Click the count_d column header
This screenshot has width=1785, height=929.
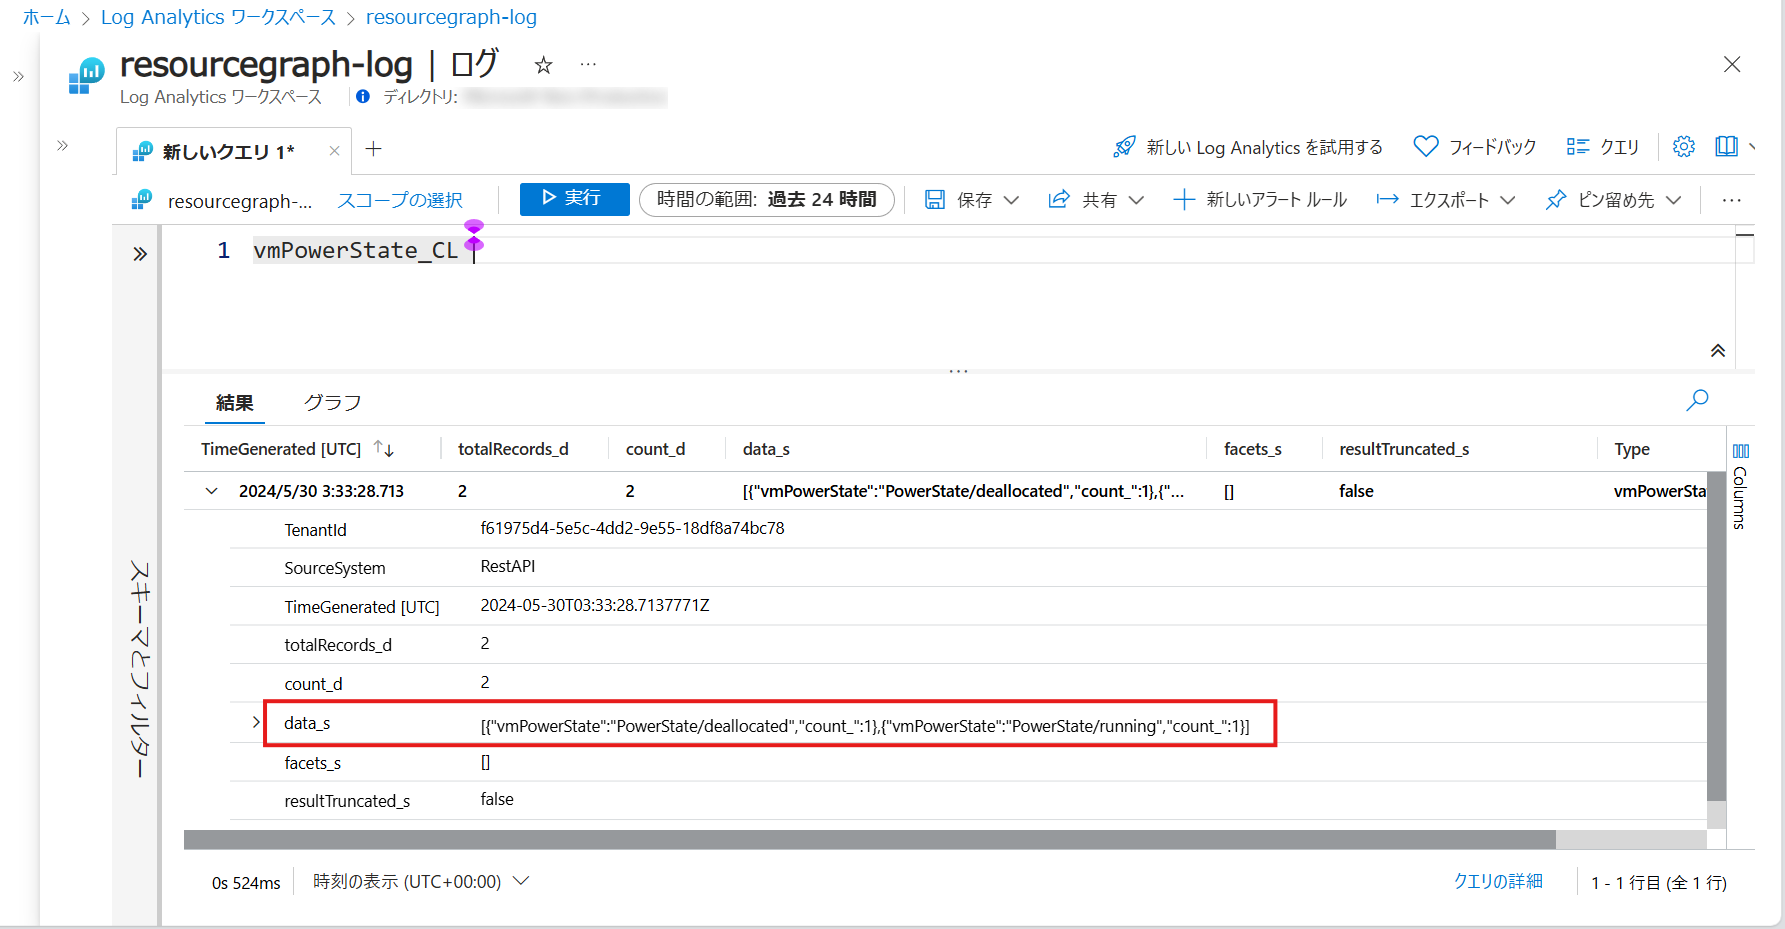pyautogui.click(x=655, y=449)
